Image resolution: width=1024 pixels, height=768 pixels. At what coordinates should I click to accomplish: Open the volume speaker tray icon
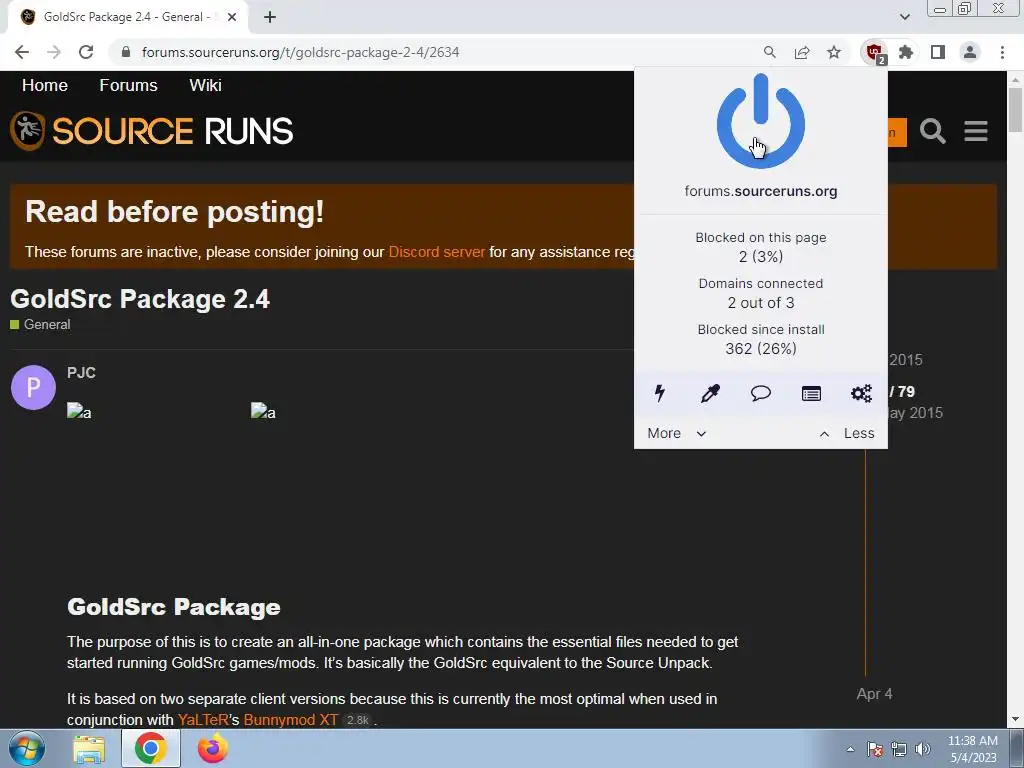pos(923,749)
